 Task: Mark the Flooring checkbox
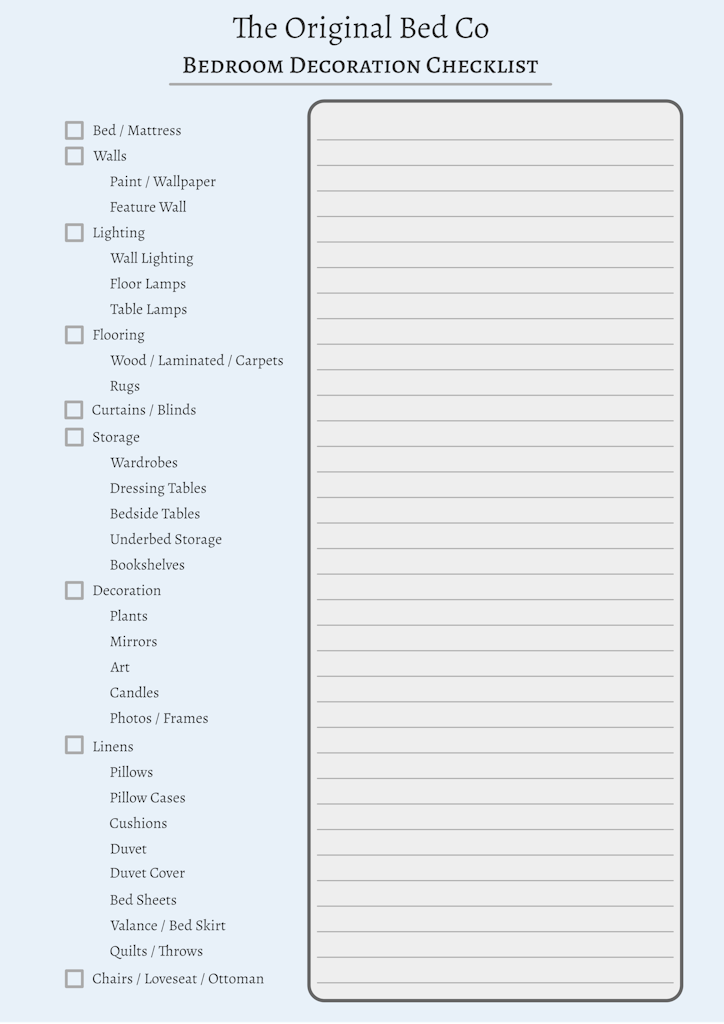pyautogui.click(x=74, y=335)
